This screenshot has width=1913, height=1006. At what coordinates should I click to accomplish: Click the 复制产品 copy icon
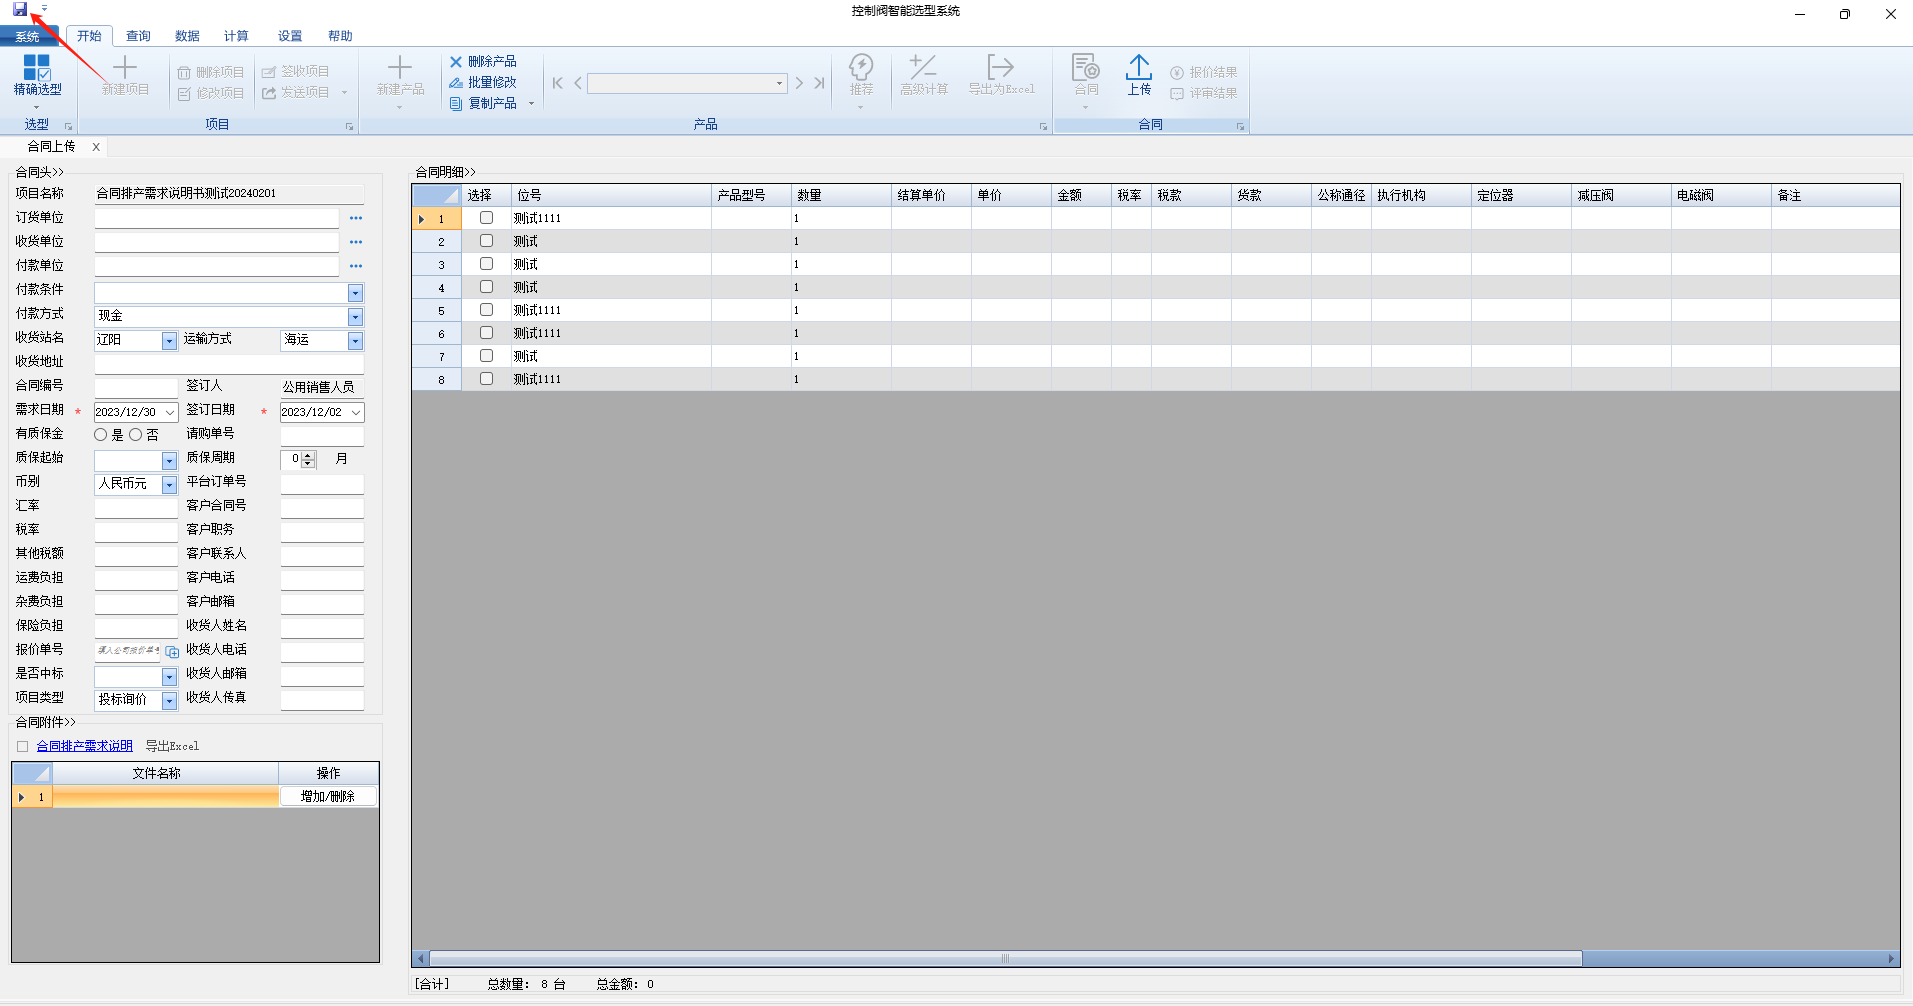pos(456,103)
